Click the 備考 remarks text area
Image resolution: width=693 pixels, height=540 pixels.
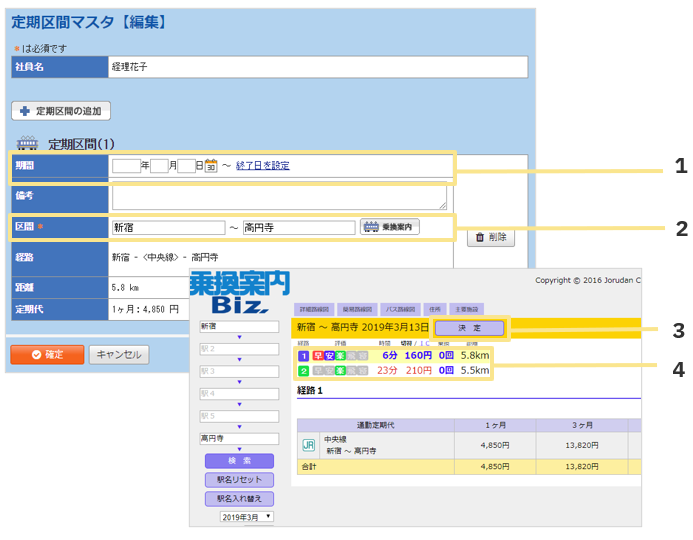[280, 196]
